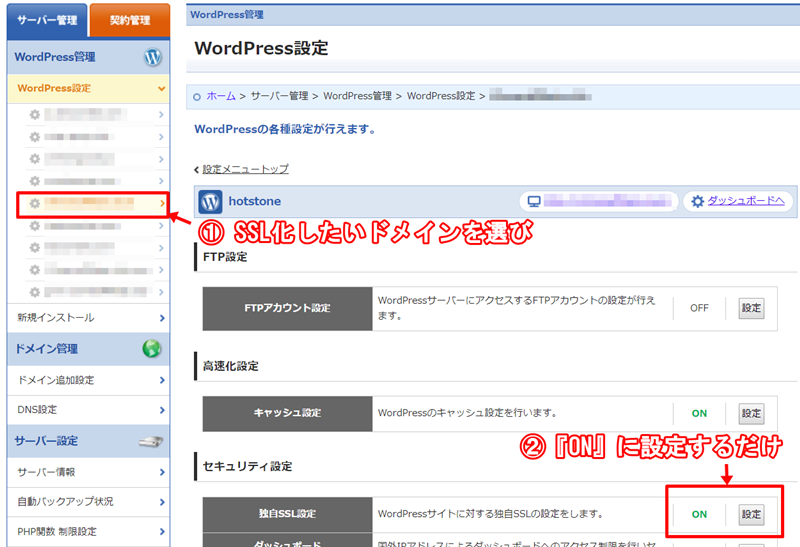This screenshot has height=547, width=800.
Task: Click the WordPress管理 breadcrumb text
Action: click(x=357, y=96)
